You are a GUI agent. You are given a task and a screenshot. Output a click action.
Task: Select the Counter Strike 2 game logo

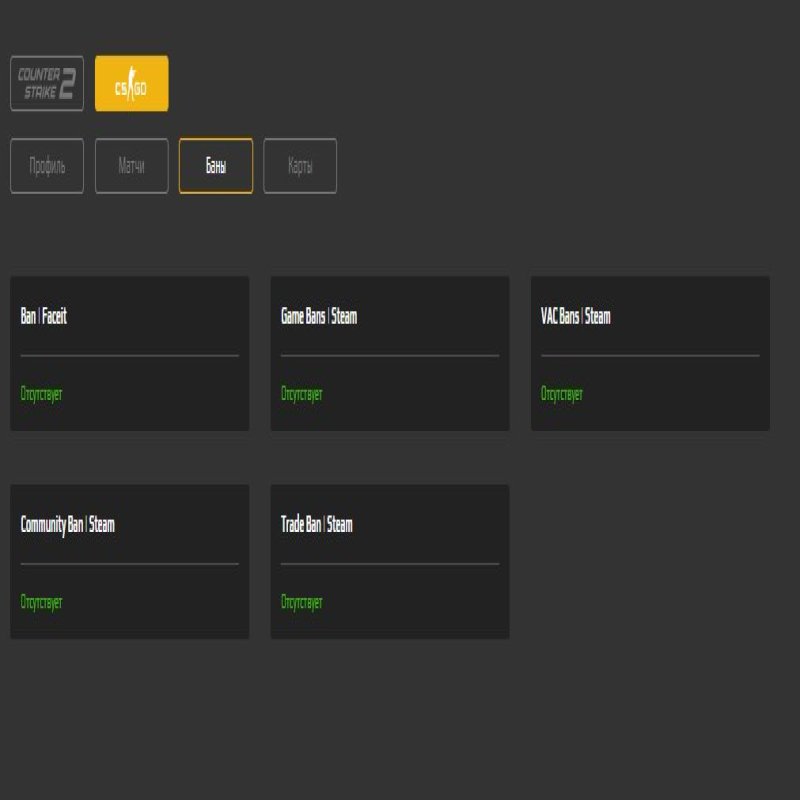[x=47, y=83]
